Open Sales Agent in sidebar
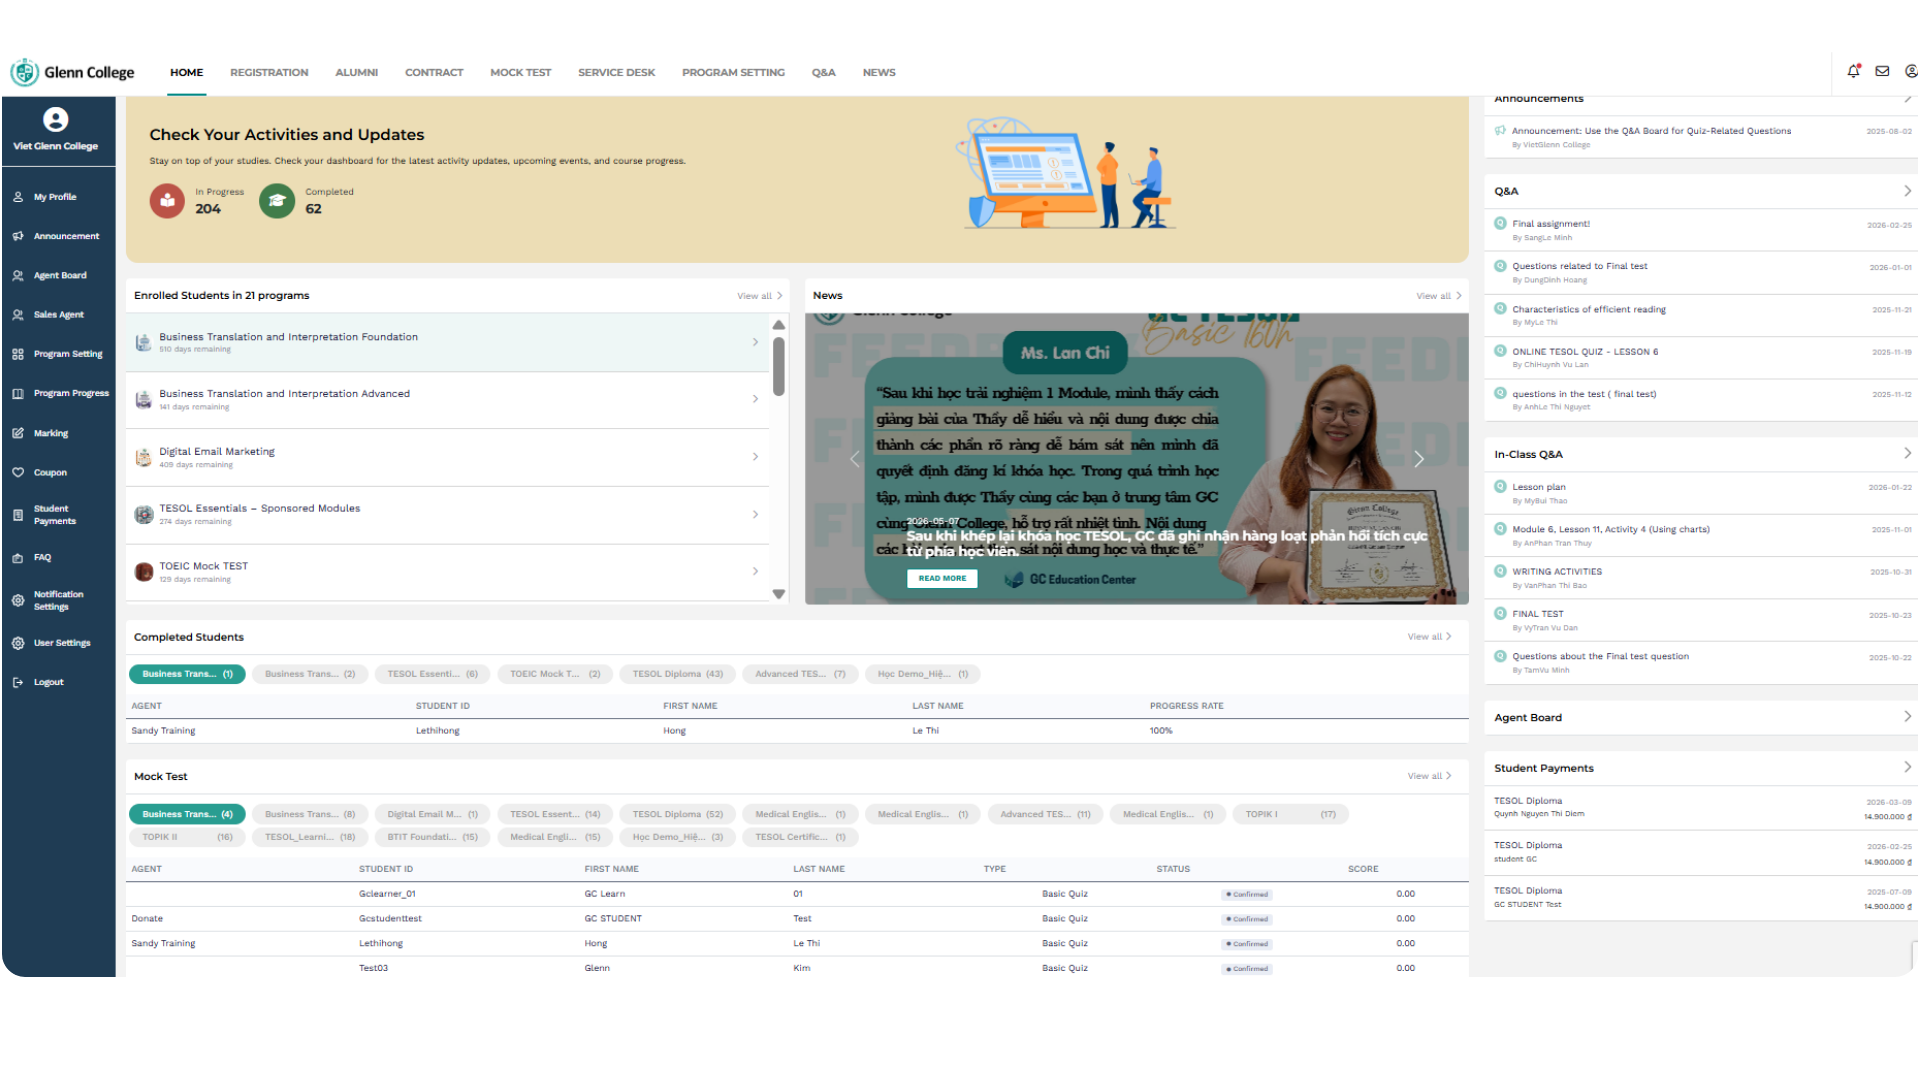 click(x=58, y=314)
